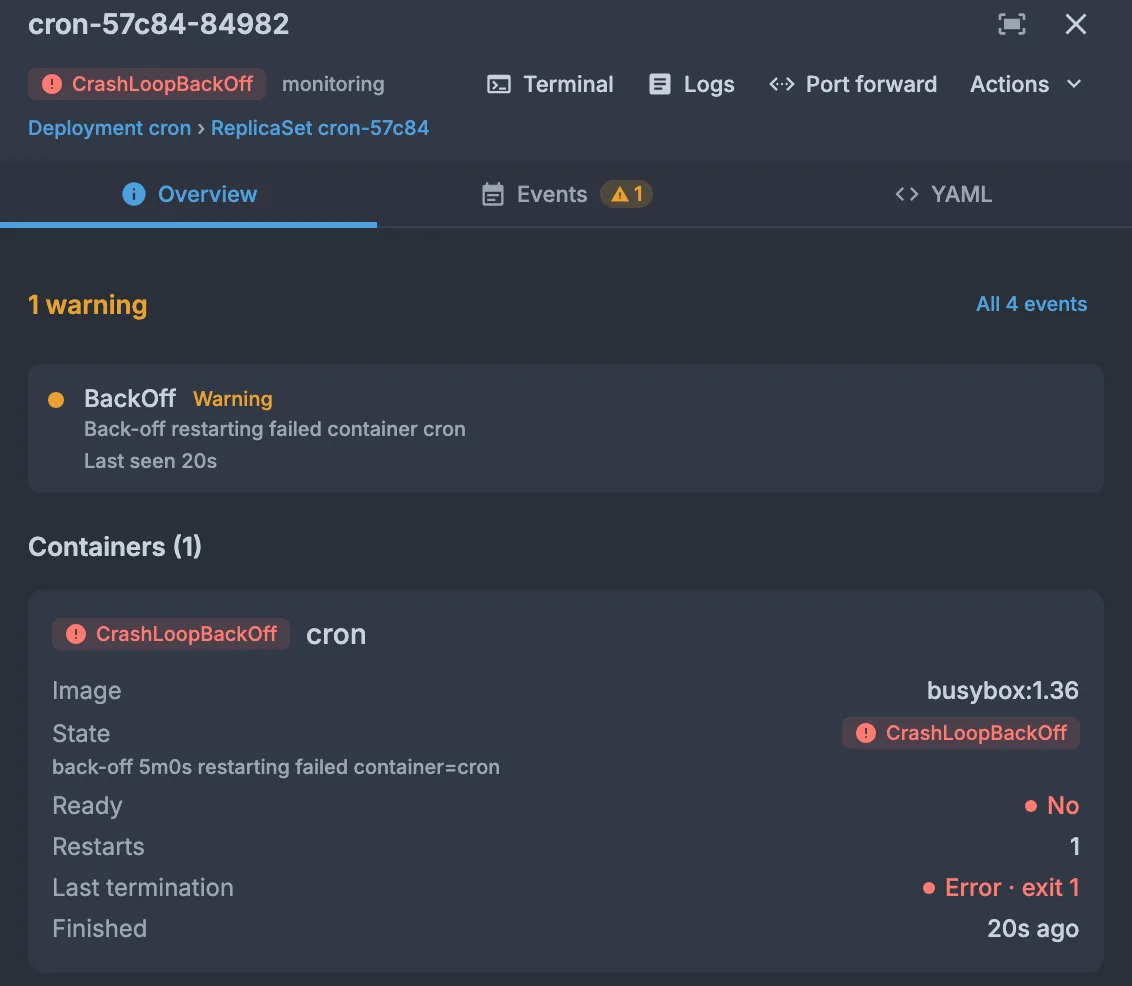This screenshot has height=986, width=1132.
Task: Click the orange dot beside BackOff
Action: pyautogui.click(x=56, y=399)
